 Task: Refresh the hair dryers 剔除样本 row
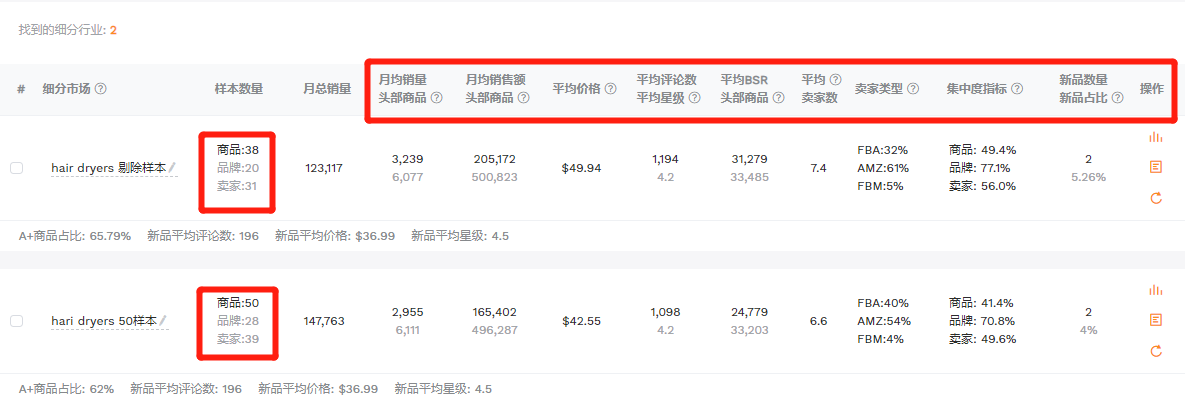(1156, 198)
